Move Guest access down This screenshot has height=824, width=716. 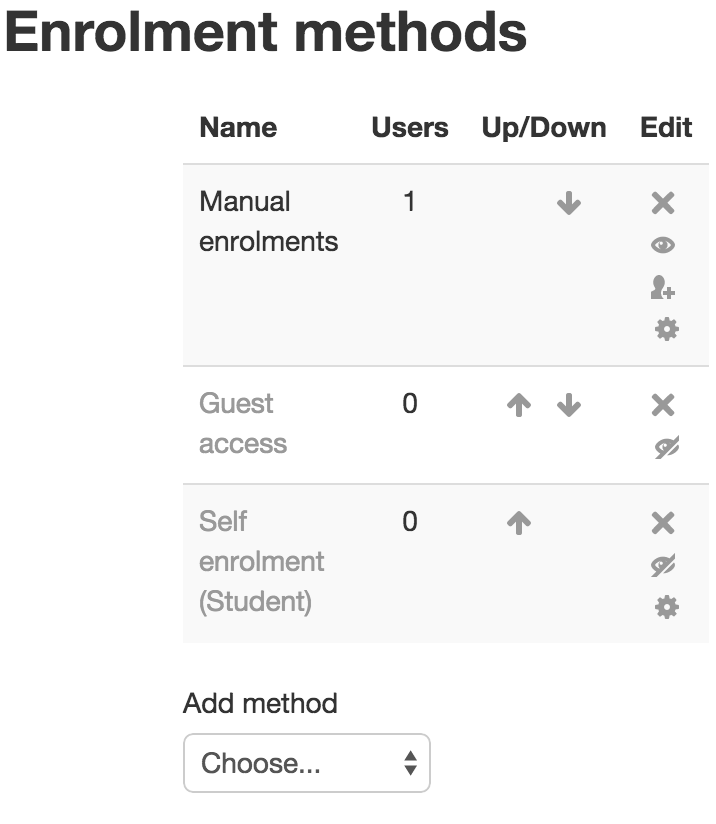click(569, 405)
